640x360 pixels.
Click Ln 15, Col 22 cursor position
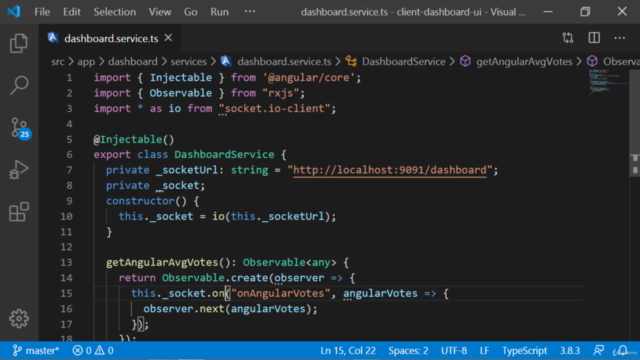(348, 351)
